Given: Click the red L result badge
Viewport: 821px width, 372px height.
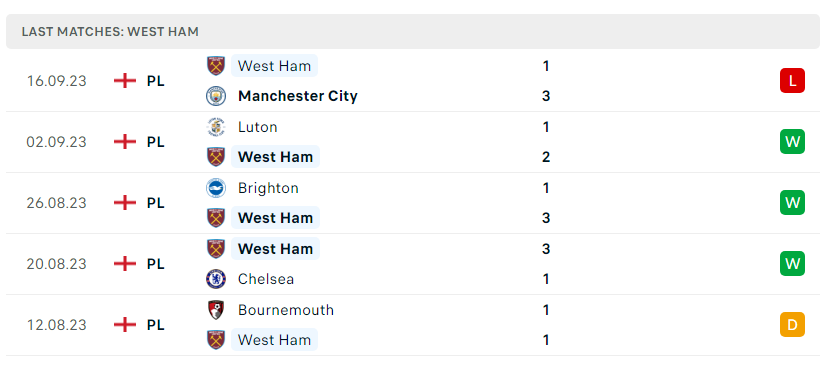Looking at the screenshot, I should coord(792,81).
